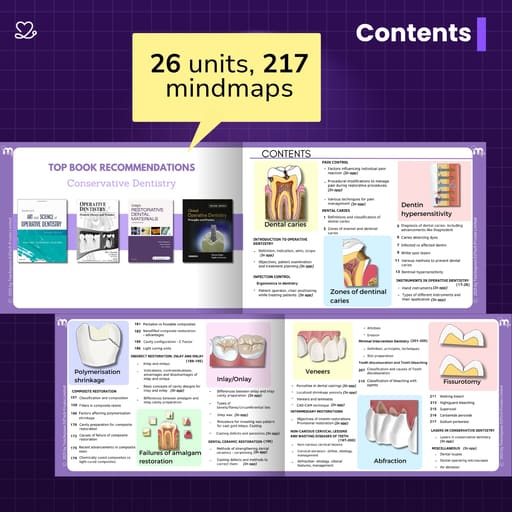Viewport: 512px width, 512px height.
Task: Click 'Sodium perborate' entry
Action: point(454,422)
